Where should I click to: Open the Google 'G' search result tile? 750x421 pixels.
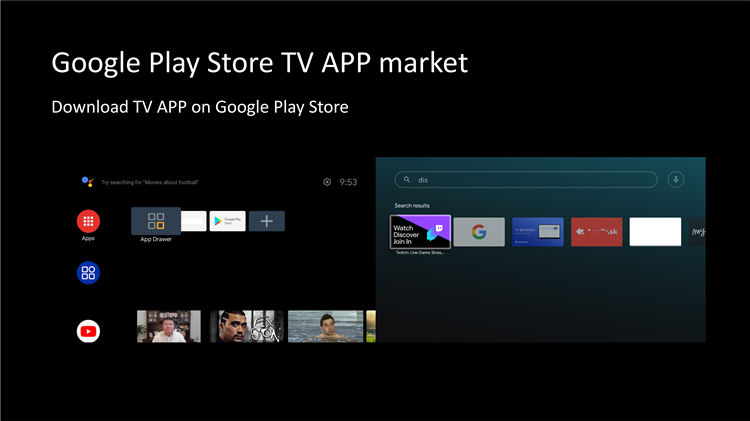pyautogui.click(x=479, y=232)
